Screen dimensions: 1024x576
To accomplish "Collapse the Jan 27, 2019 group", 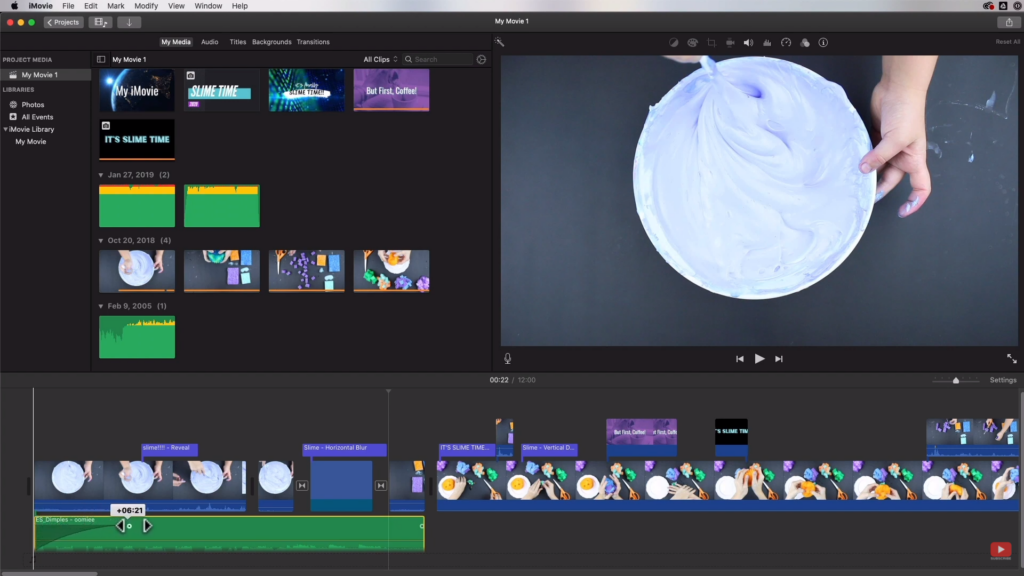I will click(101, 175).
